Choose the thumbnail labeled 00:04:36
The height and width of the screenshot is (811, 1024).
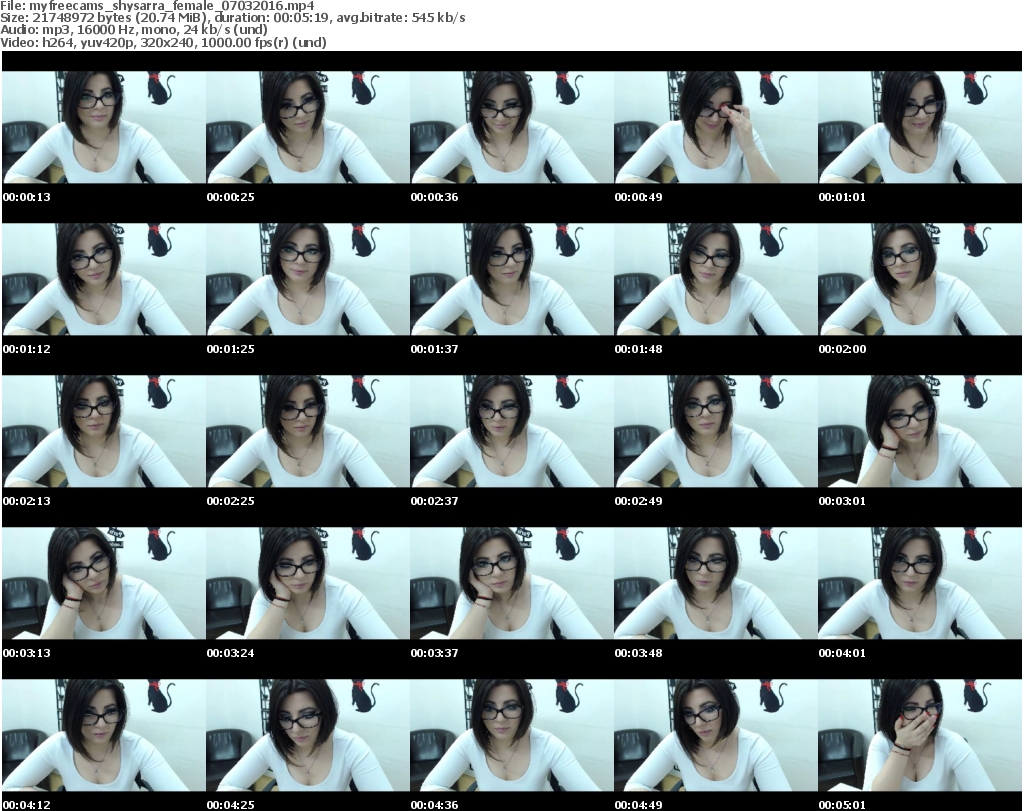(511, 735)
